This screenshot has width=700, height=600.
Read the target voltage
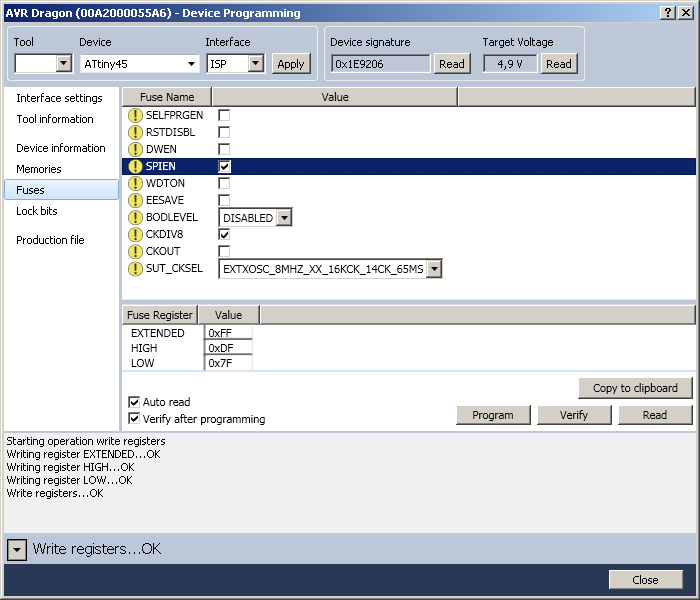point(559,64)
